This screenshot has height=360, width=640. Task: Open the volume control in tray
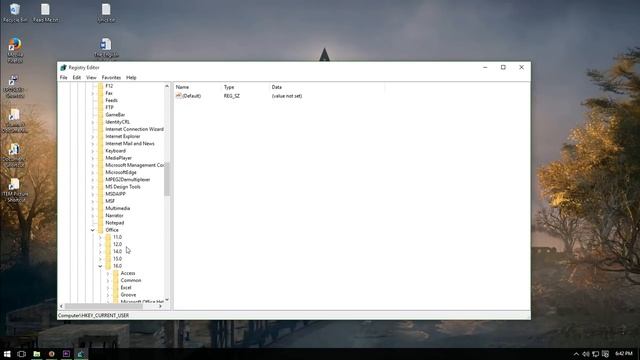[x=586, y=354]
